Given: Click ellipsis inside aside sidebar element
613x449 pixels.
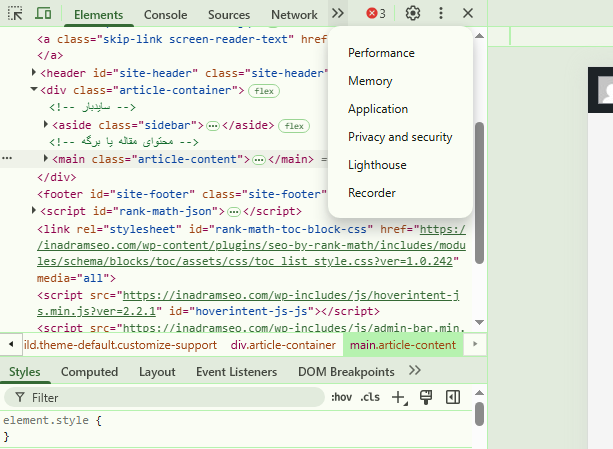Looking at the screenshot, I should 213,126.
